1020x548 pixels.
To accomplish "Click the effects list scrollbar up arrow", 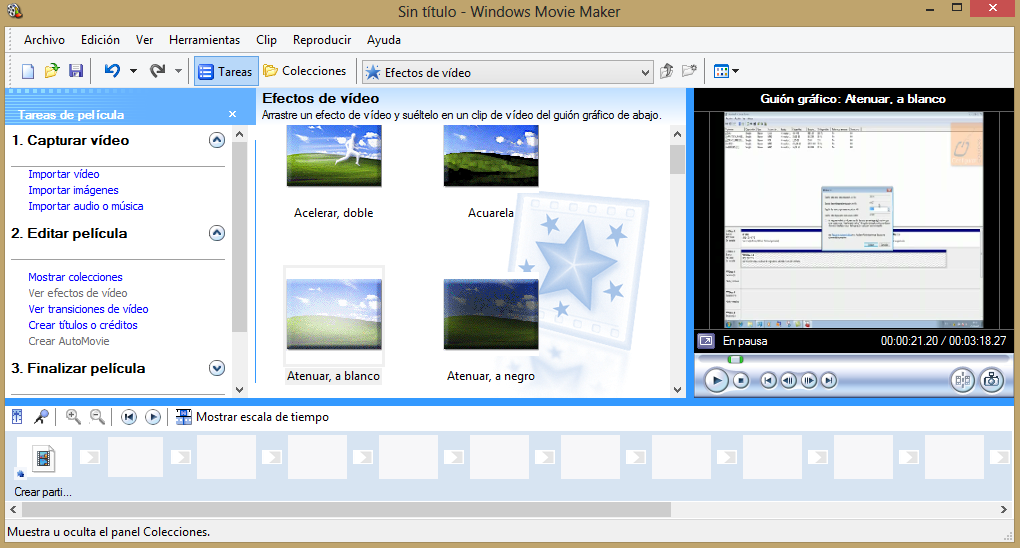I will [677, 134].
